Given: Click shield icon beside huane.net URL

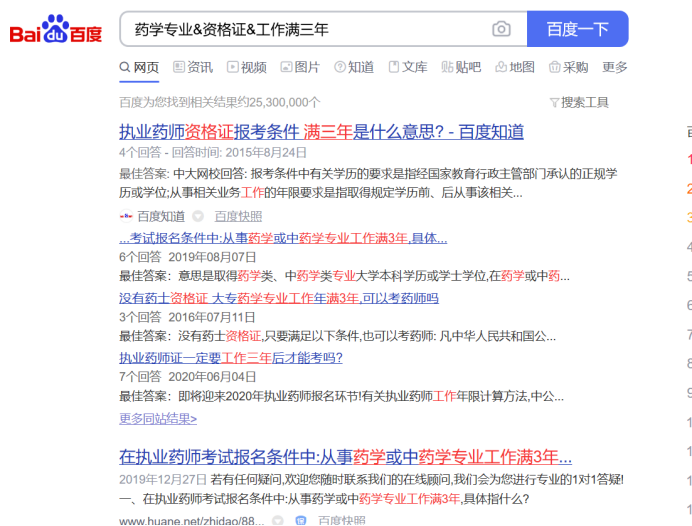Looking at the screenshot, I should point(278,521).
